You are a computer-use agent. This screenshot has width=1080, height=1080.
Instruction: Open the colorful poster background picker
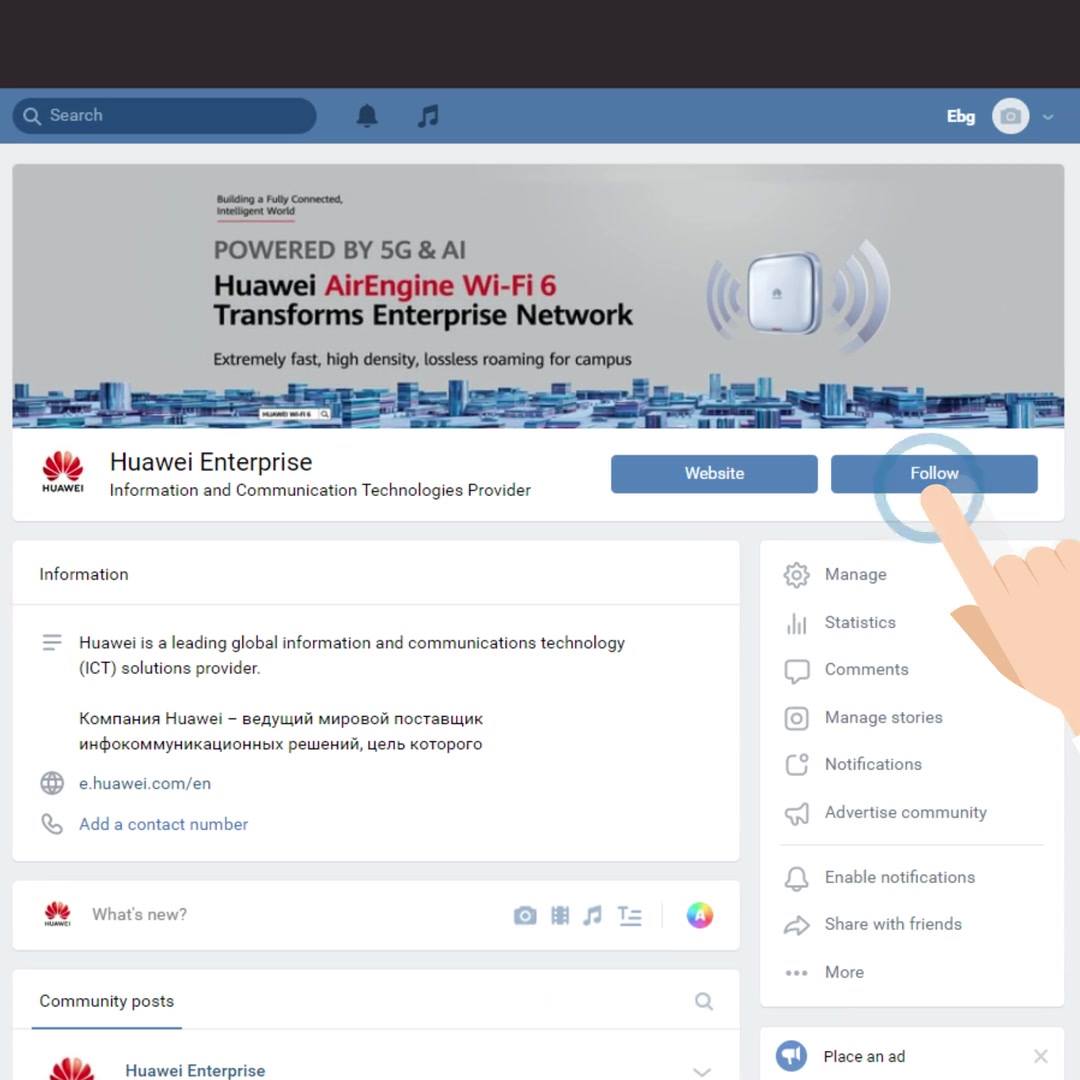pos(700,915)
